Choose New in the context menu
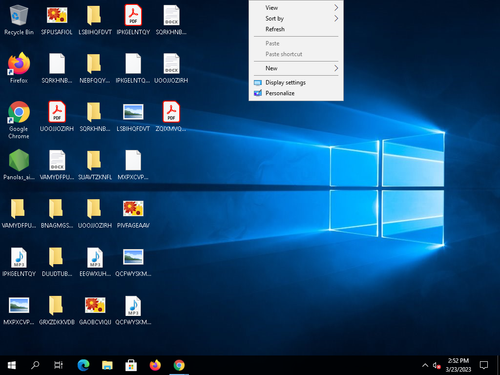Viewport: 500px width, 375px height. pyautogui.click(x=296, y=68)
